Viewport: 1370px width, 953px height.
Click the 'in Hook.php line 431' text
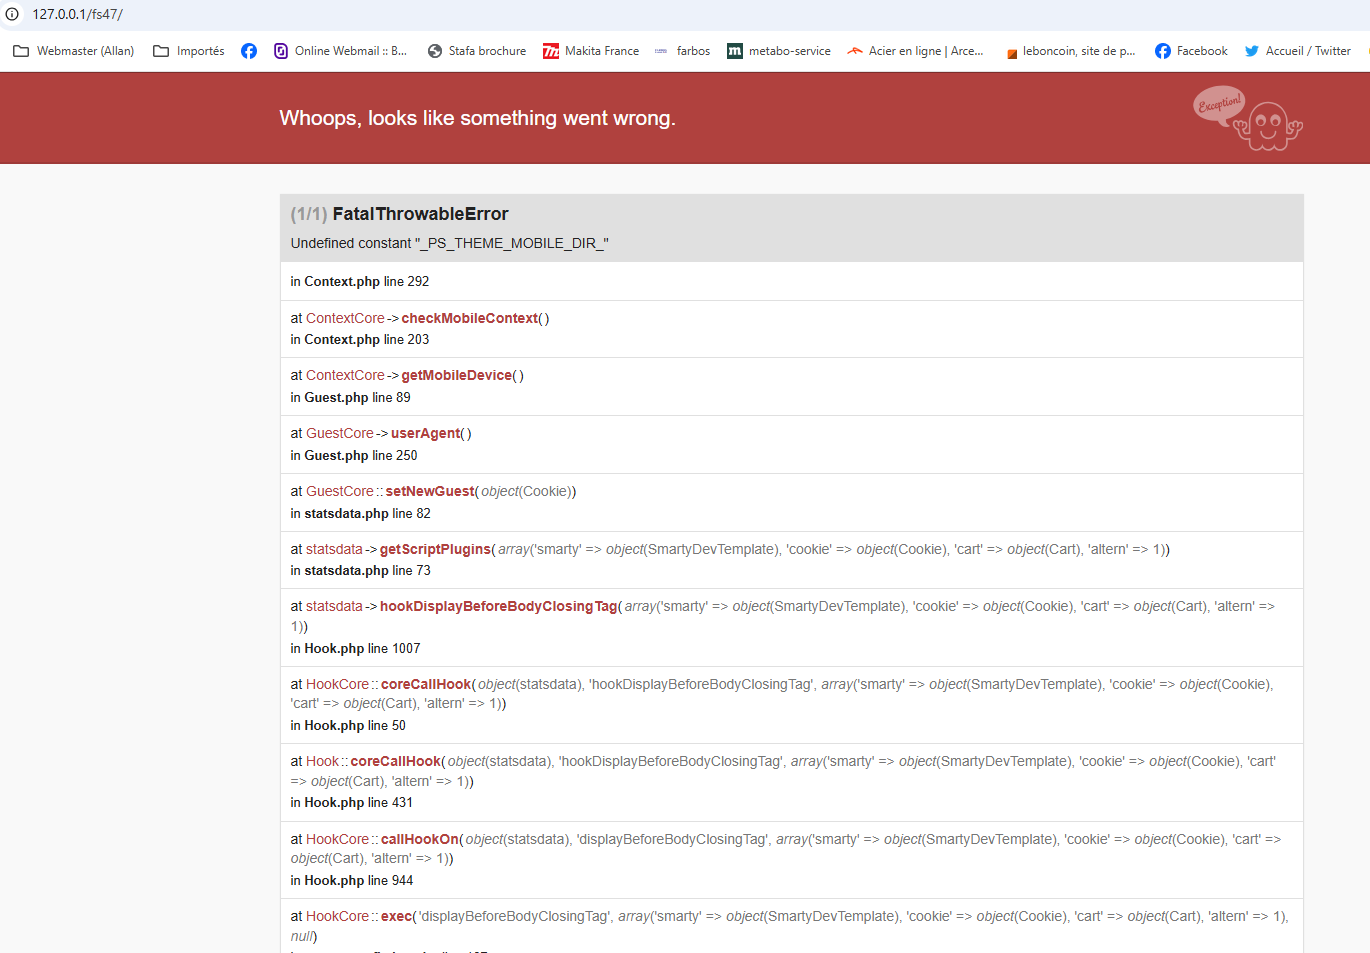click(352, 802)
